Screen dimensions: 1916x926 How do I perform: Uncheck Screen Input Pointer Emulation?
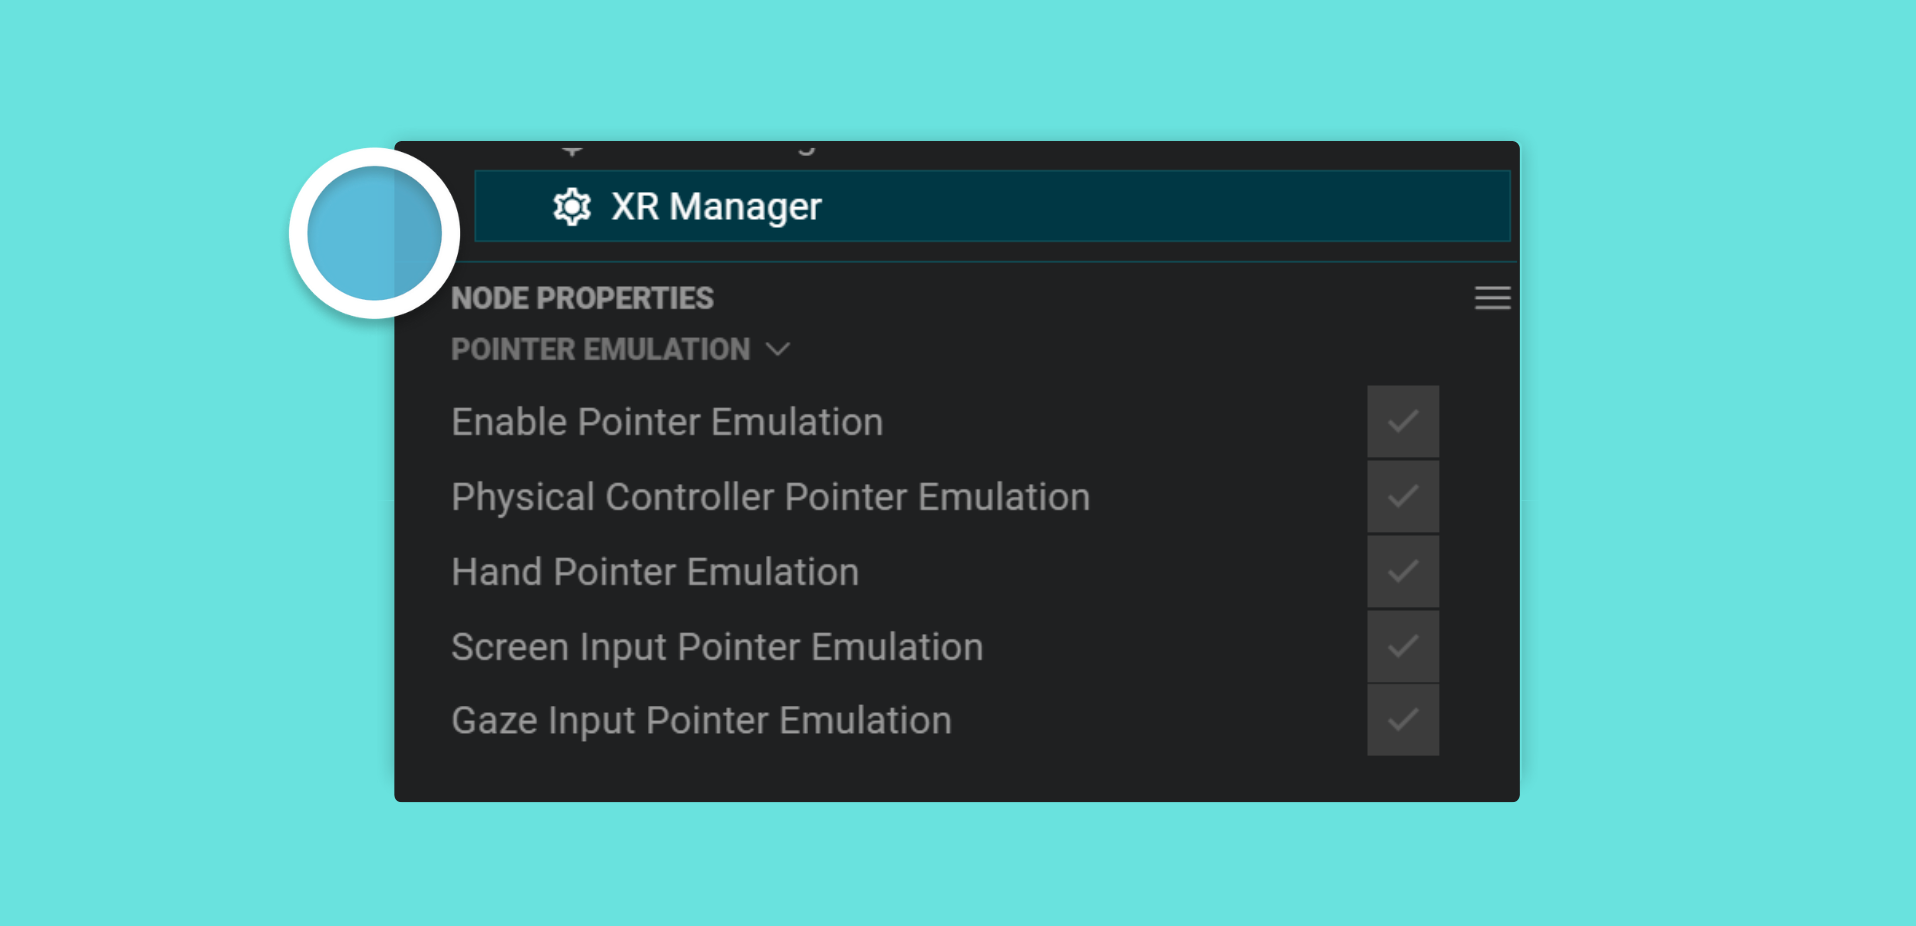(x=1403, y=646)
